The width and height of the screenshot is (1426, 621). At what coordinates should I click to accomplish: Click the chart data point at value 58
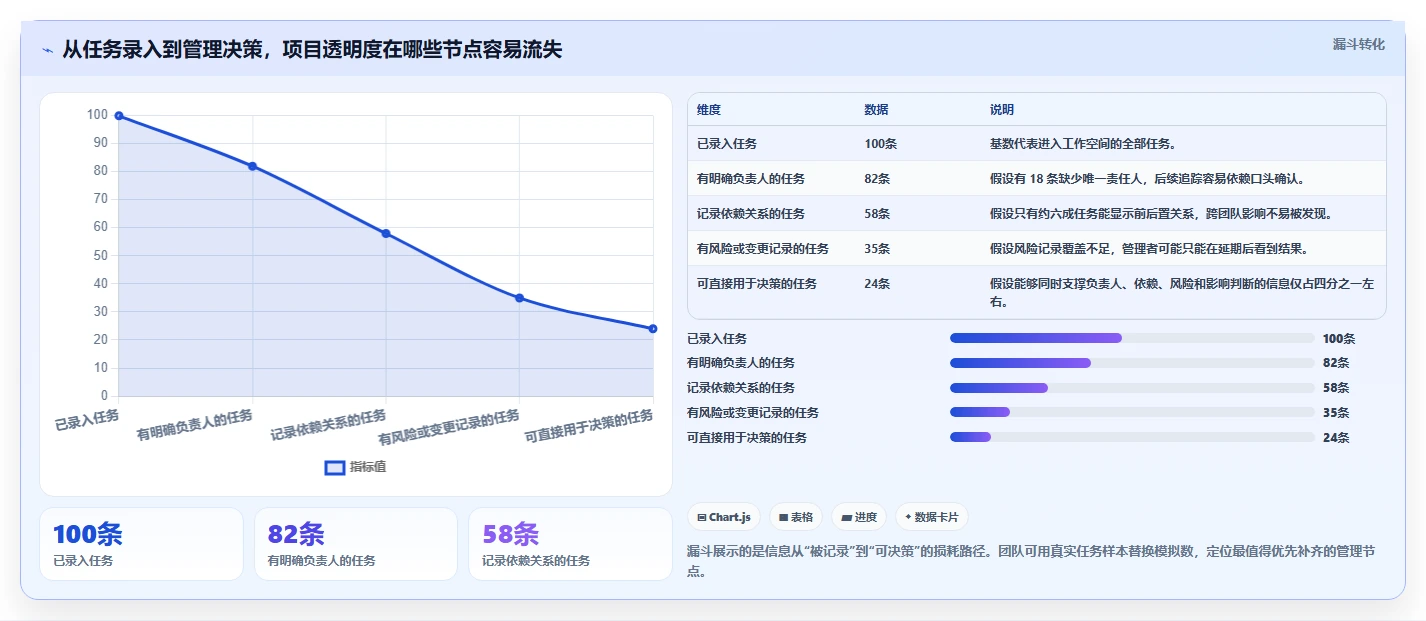pyautogui.click(x=386, y=234)
